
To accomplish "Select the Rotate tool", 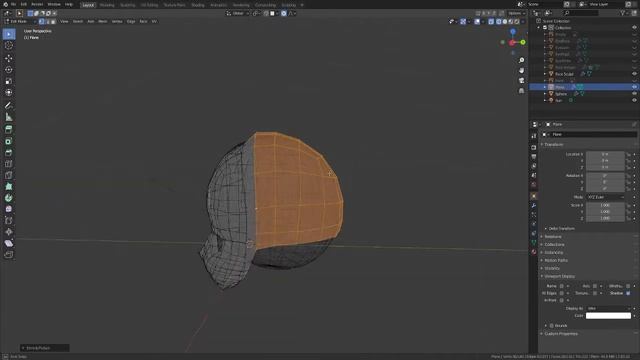I will (9, 70).
